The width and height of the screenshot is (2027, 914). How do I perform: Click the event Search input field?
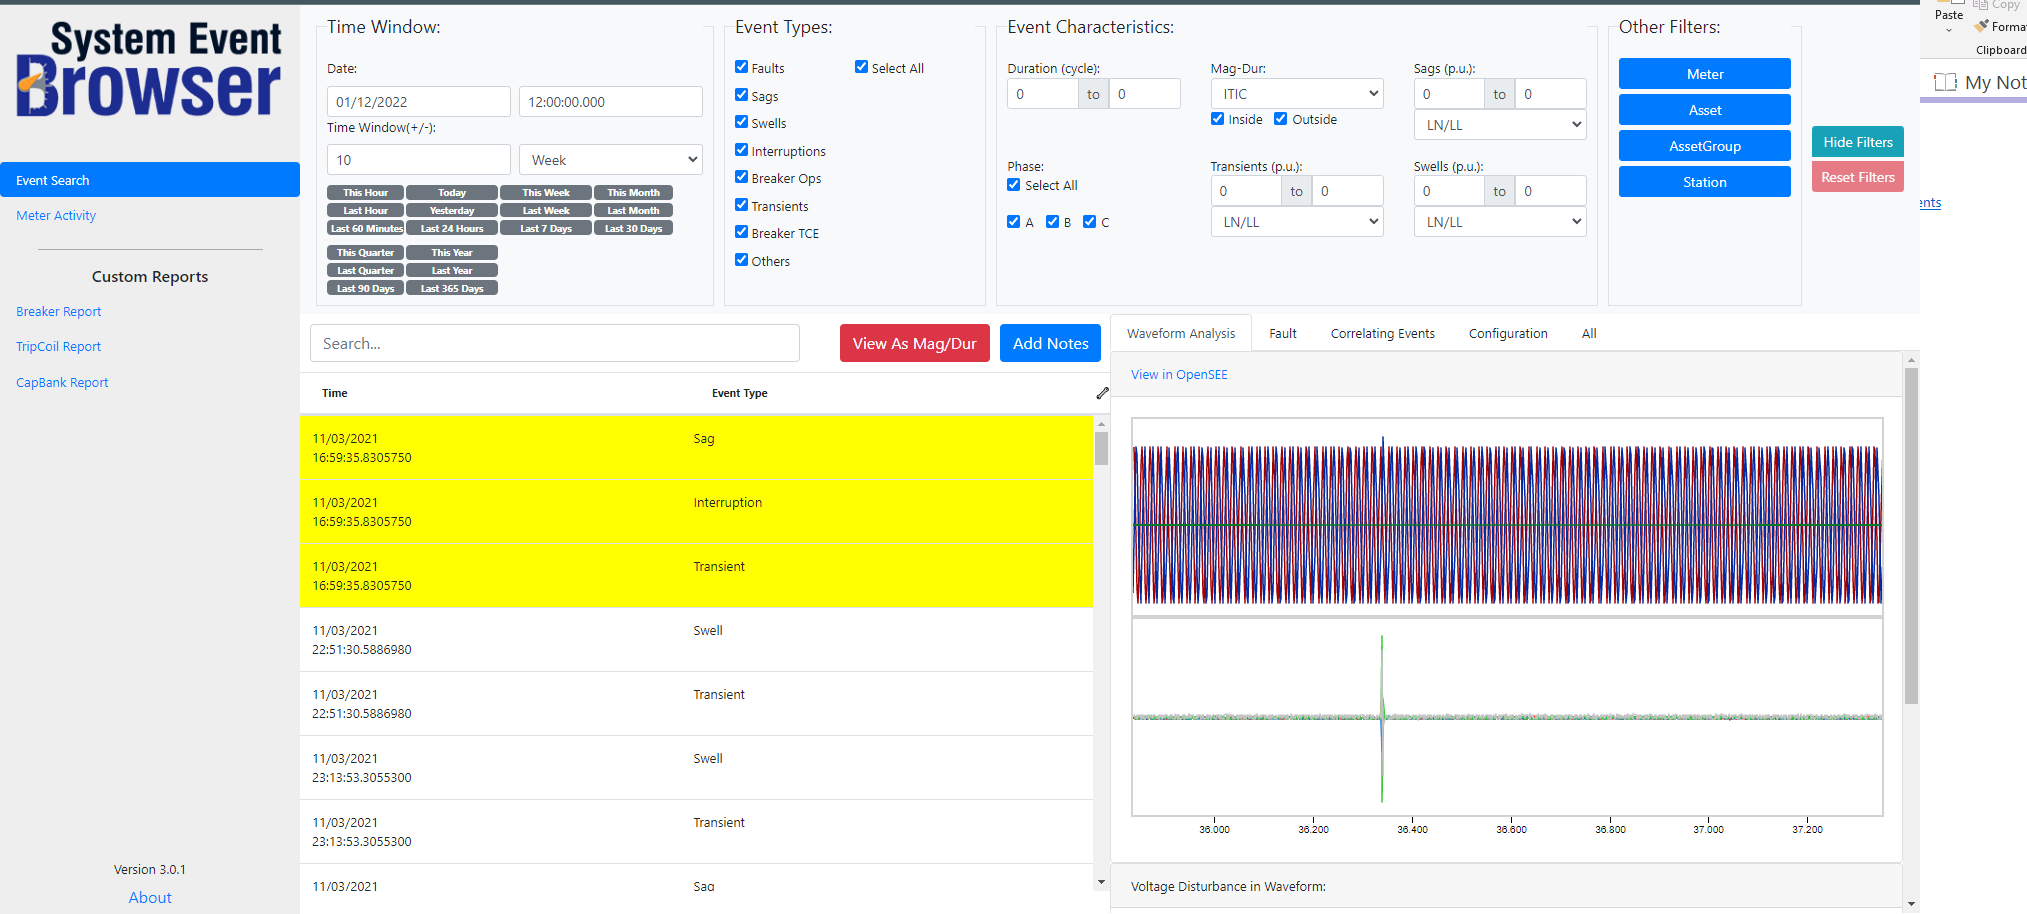(555, 343)
